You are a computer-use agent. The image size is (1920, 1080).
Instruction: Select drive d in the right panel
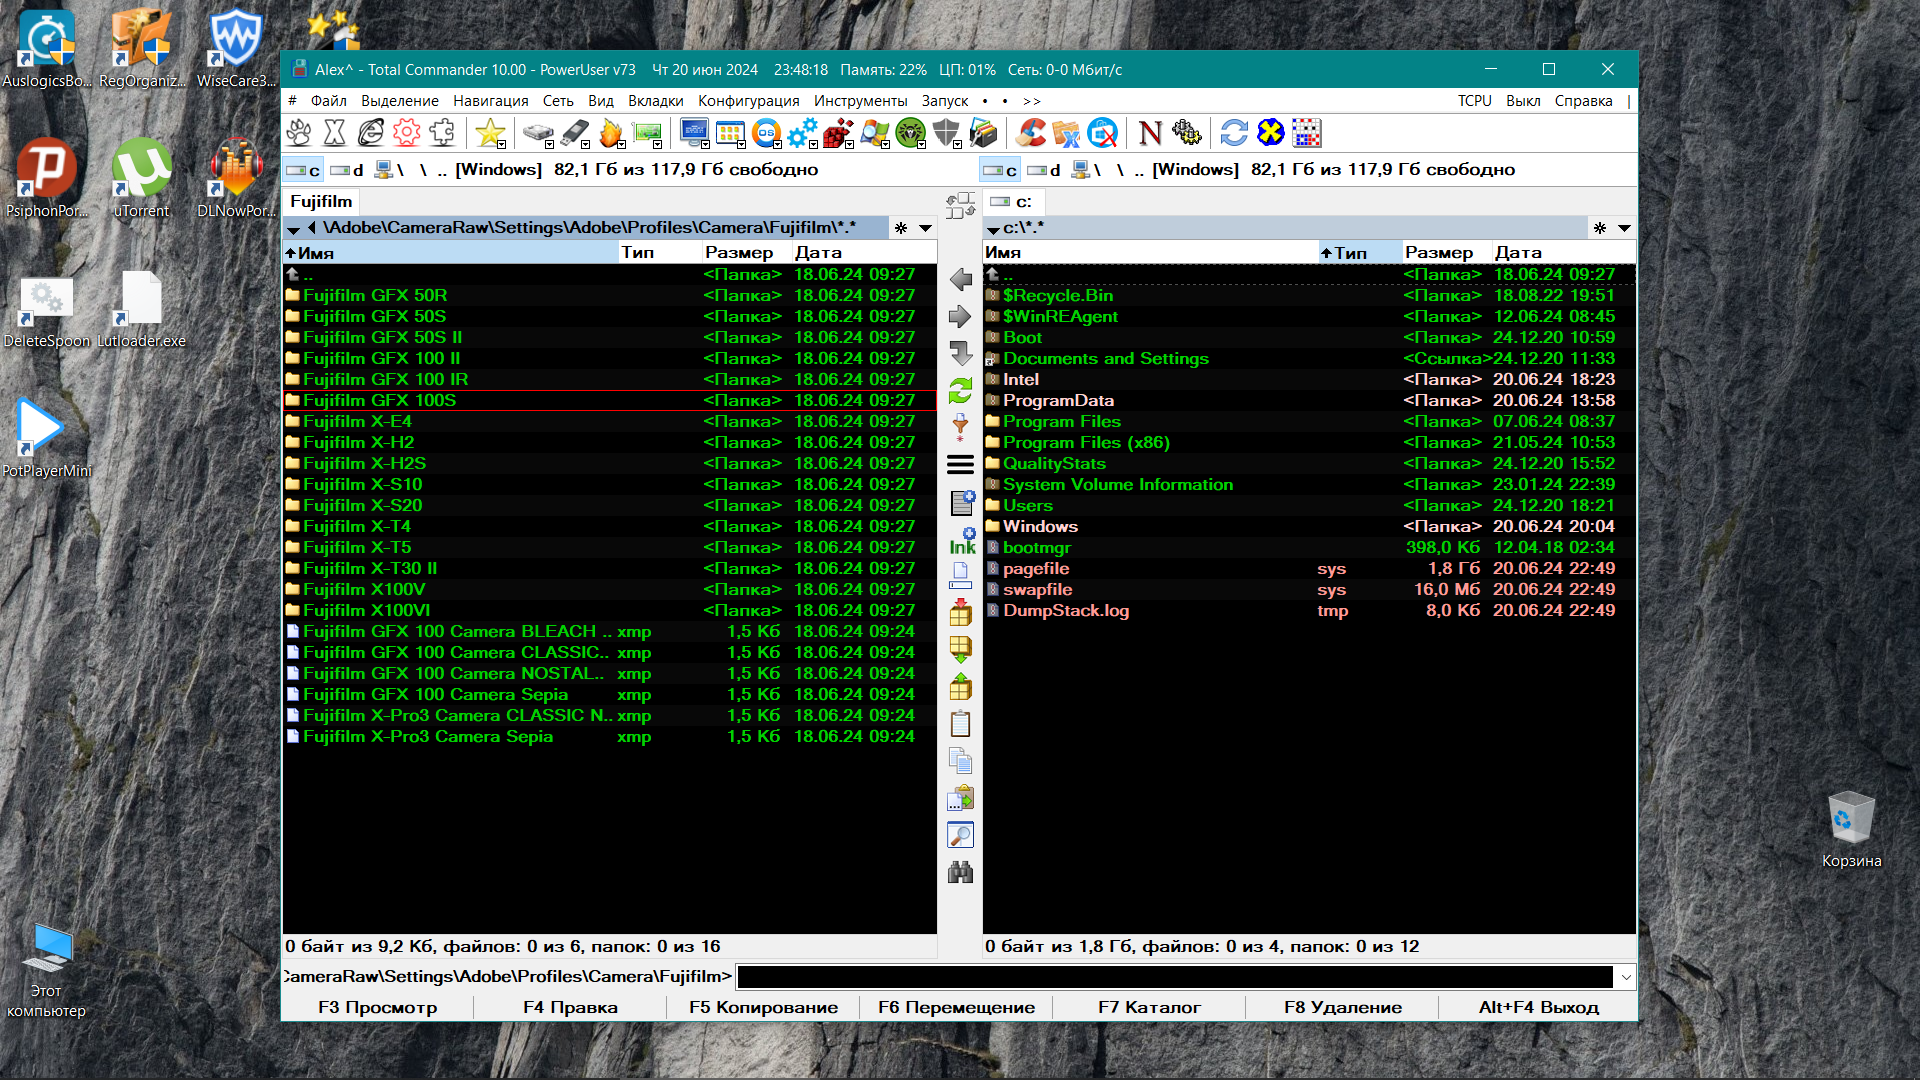[1044, 170]
